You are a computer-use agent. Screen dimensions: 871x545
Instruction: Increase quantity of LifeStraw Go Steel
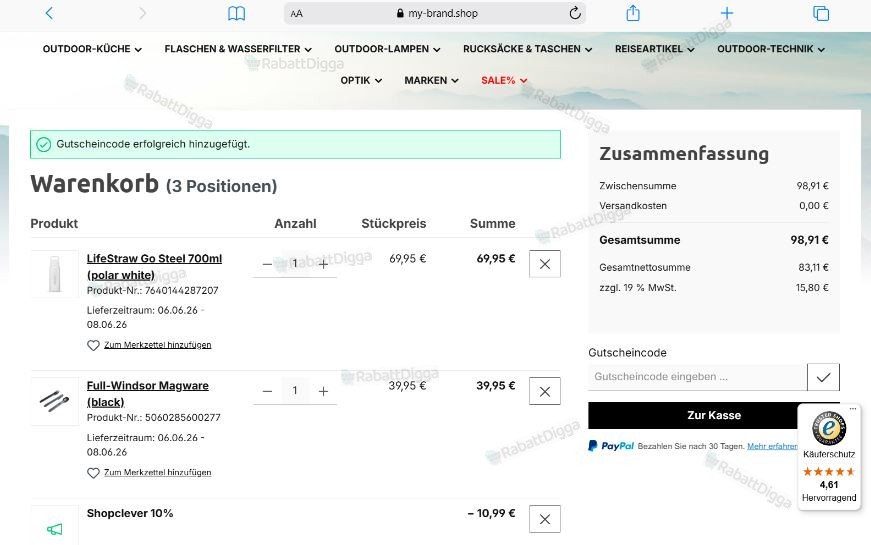click(x=323, y=264)
